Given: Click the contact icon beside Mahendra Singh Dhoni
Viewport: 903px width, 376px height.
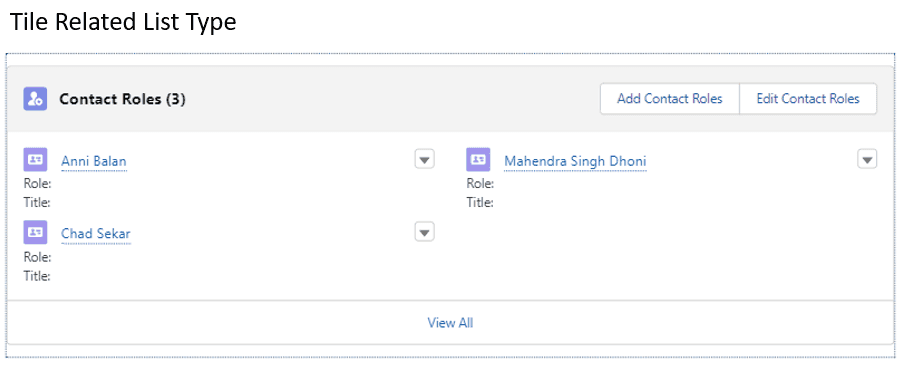Looking at the screenshot, I should tap(478, 159).
